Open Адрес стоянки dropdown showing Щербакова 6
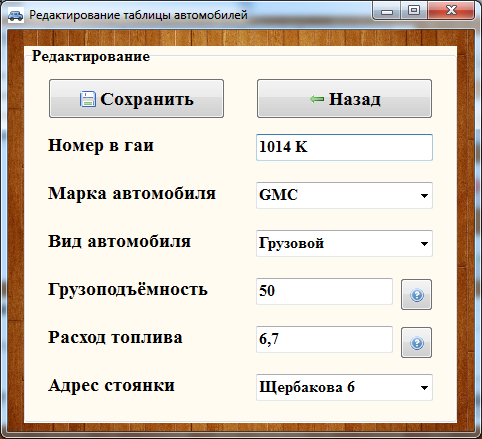The height and width of the screenshot is (439, 482). click(344, 387)
